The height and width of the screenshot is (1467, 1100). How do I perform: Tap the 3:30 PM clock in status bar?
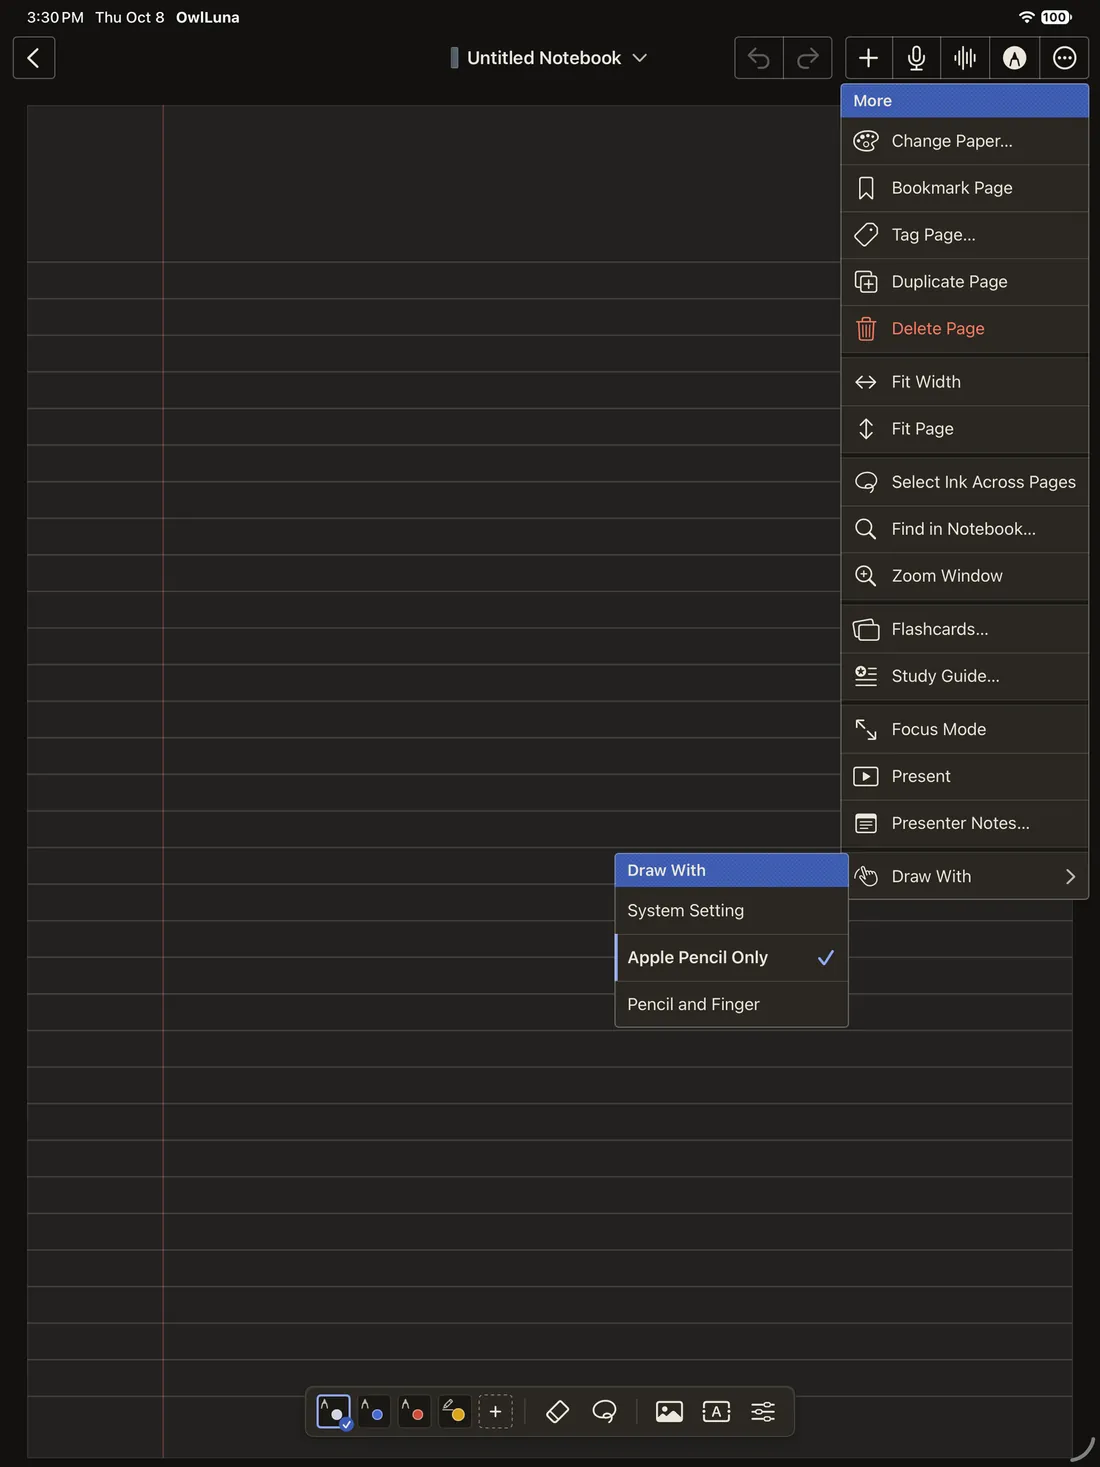tap(55, 17)
